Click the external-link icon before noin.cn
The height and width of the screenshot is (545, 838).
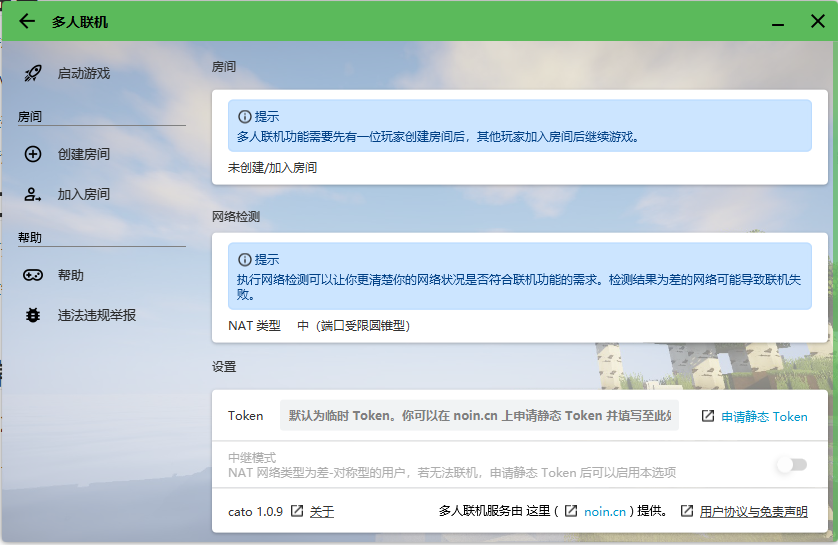[571, 511]
